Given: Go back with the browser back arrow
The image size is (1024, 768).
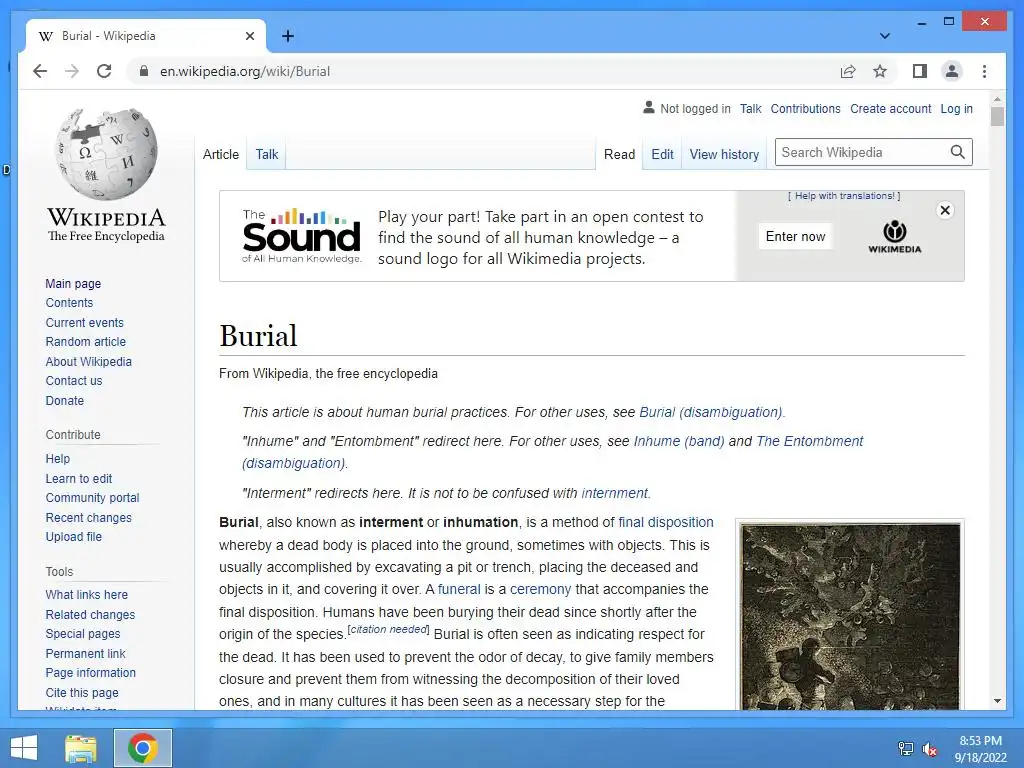Looking at the screenshot, I should [x=40, y=71].
